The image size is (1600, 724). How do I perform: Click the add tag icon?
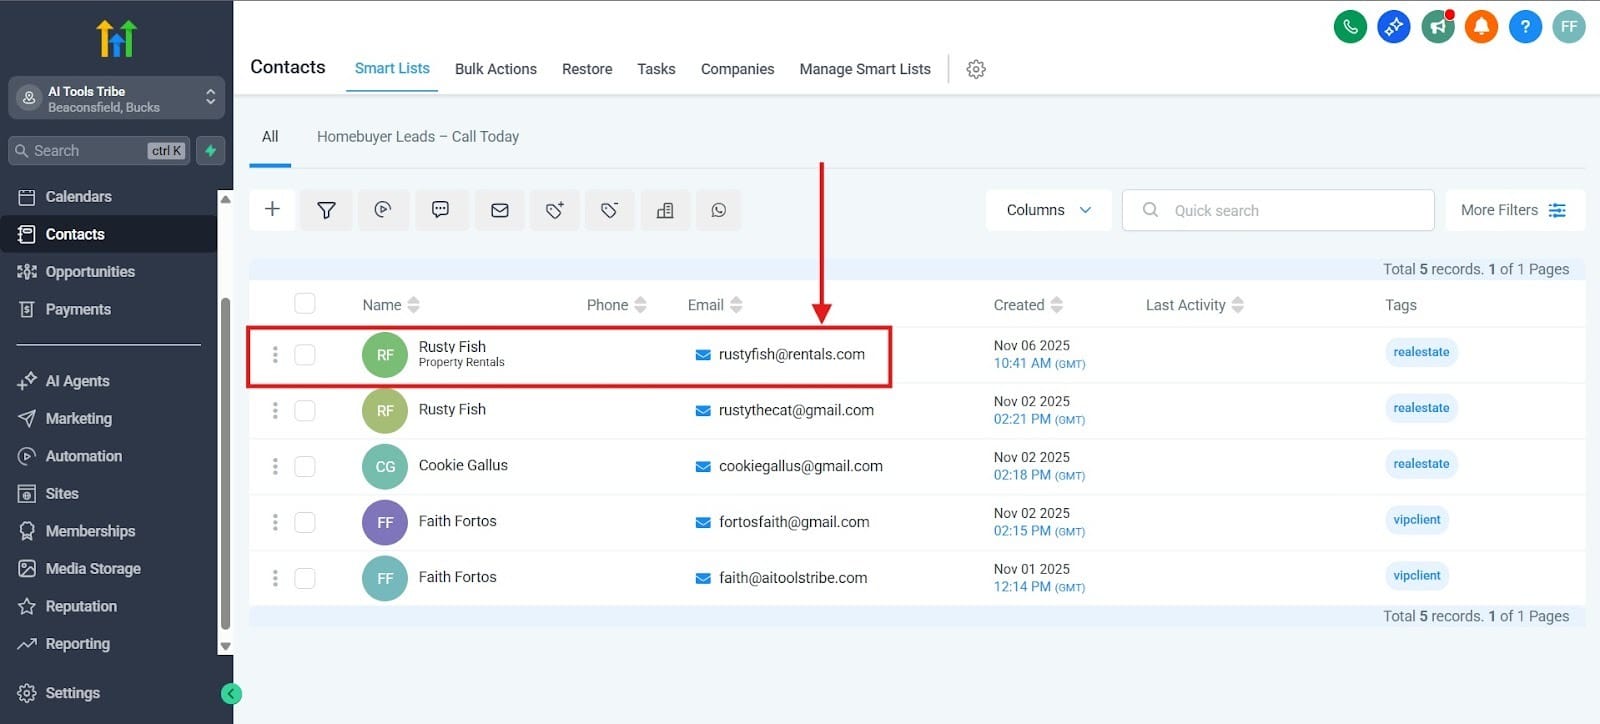555,210
